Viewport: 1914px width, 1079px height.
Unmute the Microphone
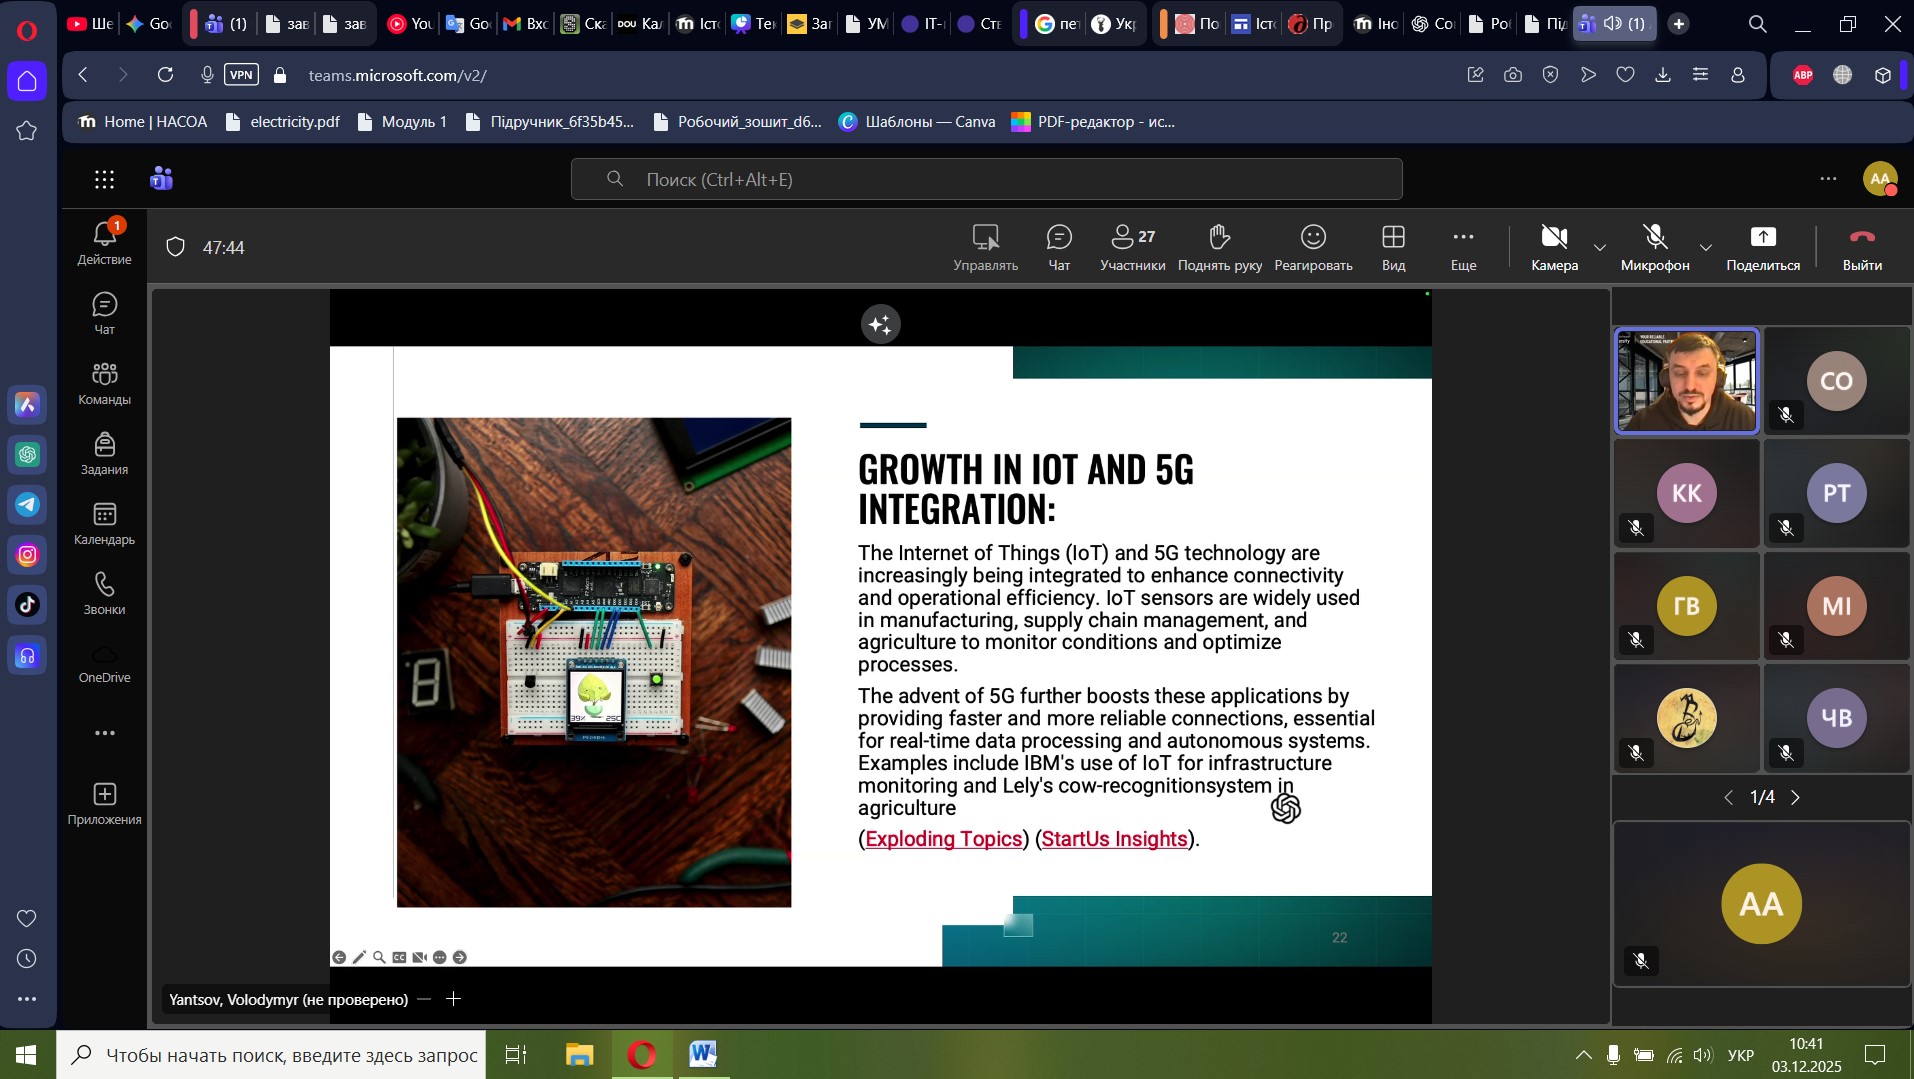1654,247
